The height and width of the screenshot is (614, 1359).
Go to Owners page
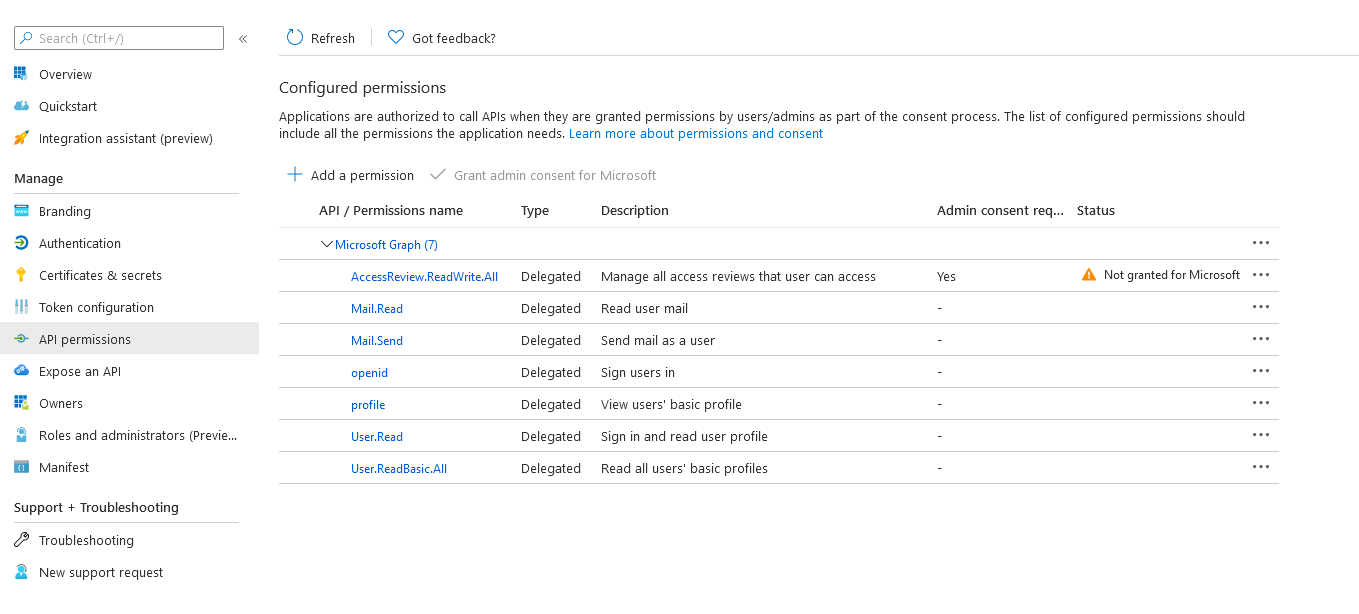(61, 403)
